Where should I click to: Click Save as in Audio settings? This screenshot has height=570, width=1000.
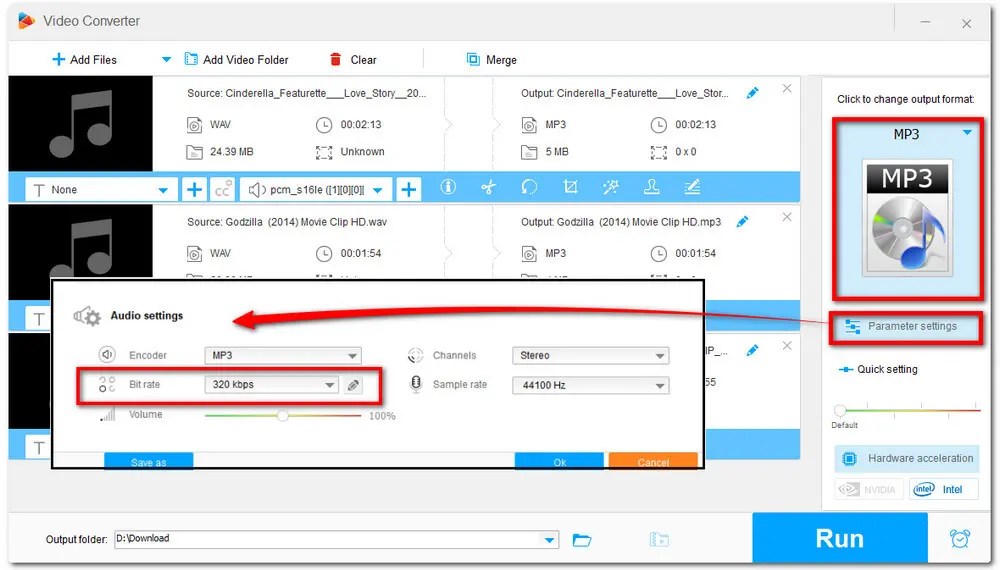coord(149,460)
